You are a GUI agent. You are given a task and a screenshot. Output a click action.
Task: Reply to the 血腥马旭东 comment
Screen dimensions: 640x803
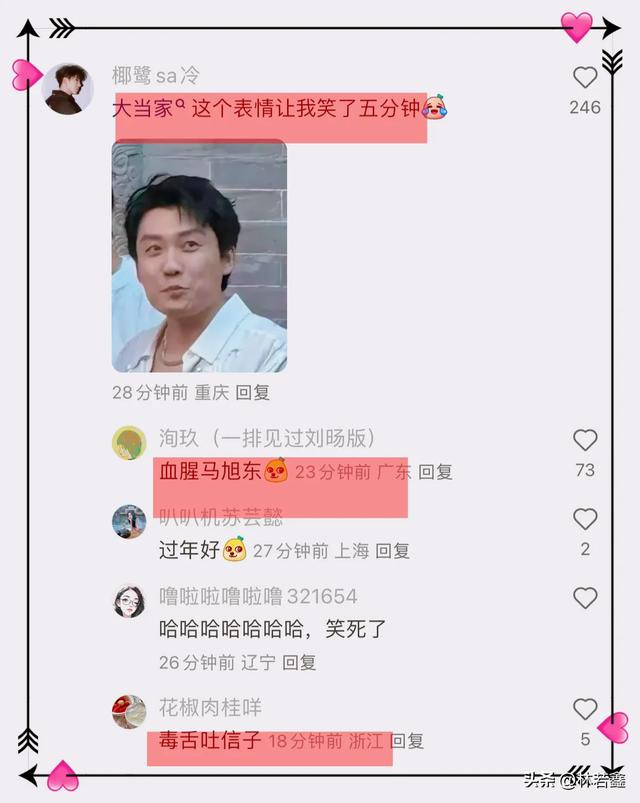tap(435, 472)
